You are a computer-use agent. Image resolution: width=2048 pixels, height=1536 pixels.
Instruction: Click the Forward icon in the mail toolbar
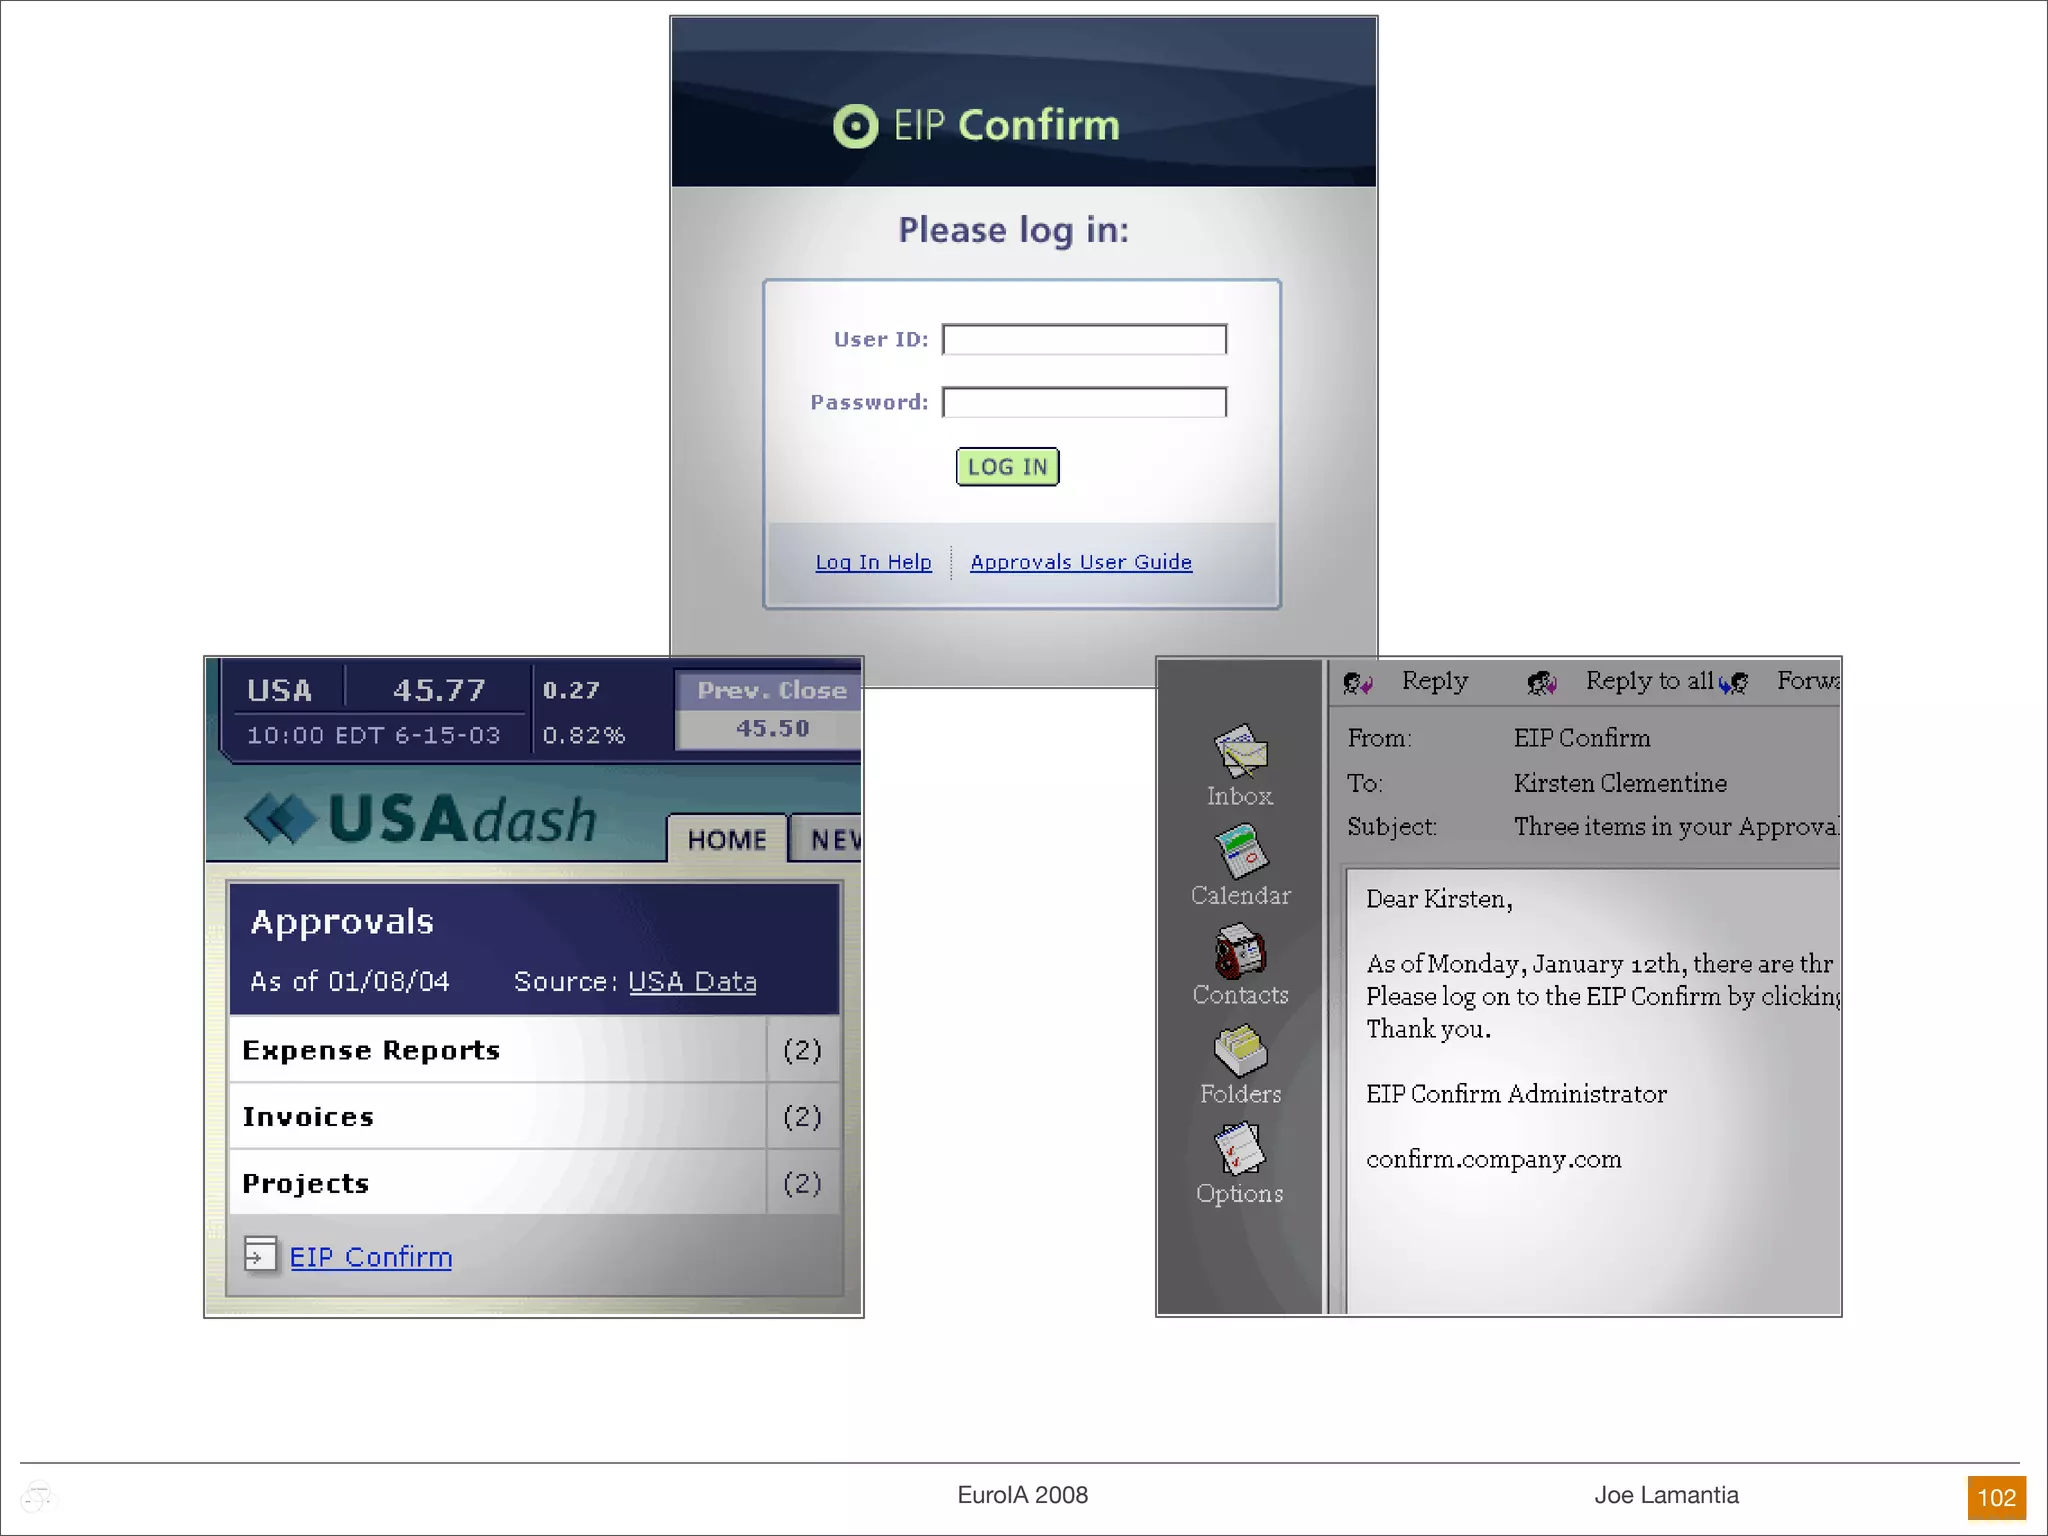click(x=1734, y=683)
